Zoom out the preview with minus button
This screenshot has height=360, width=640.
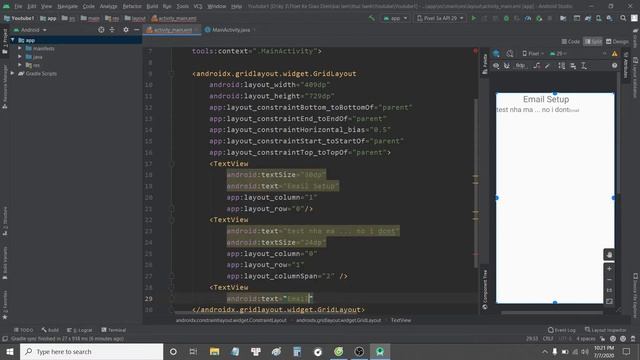(x=609, y=280)
